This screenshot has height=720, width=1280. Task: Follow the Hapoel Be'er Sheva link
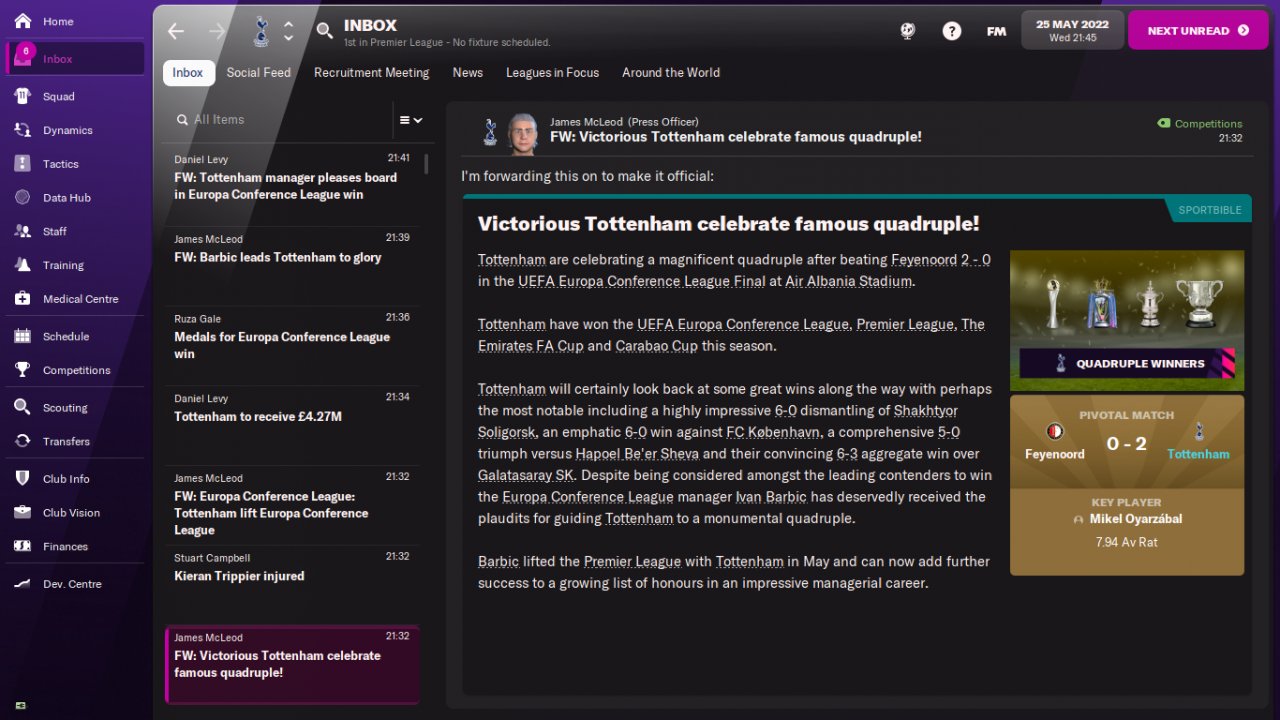[636, 454]
